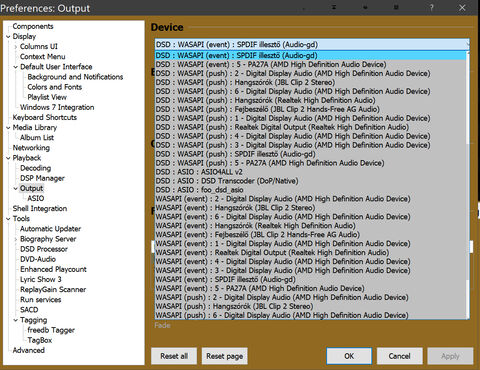Open the SACD tools page
This screenshot has width=480, height=370.
tap(29, 310)
